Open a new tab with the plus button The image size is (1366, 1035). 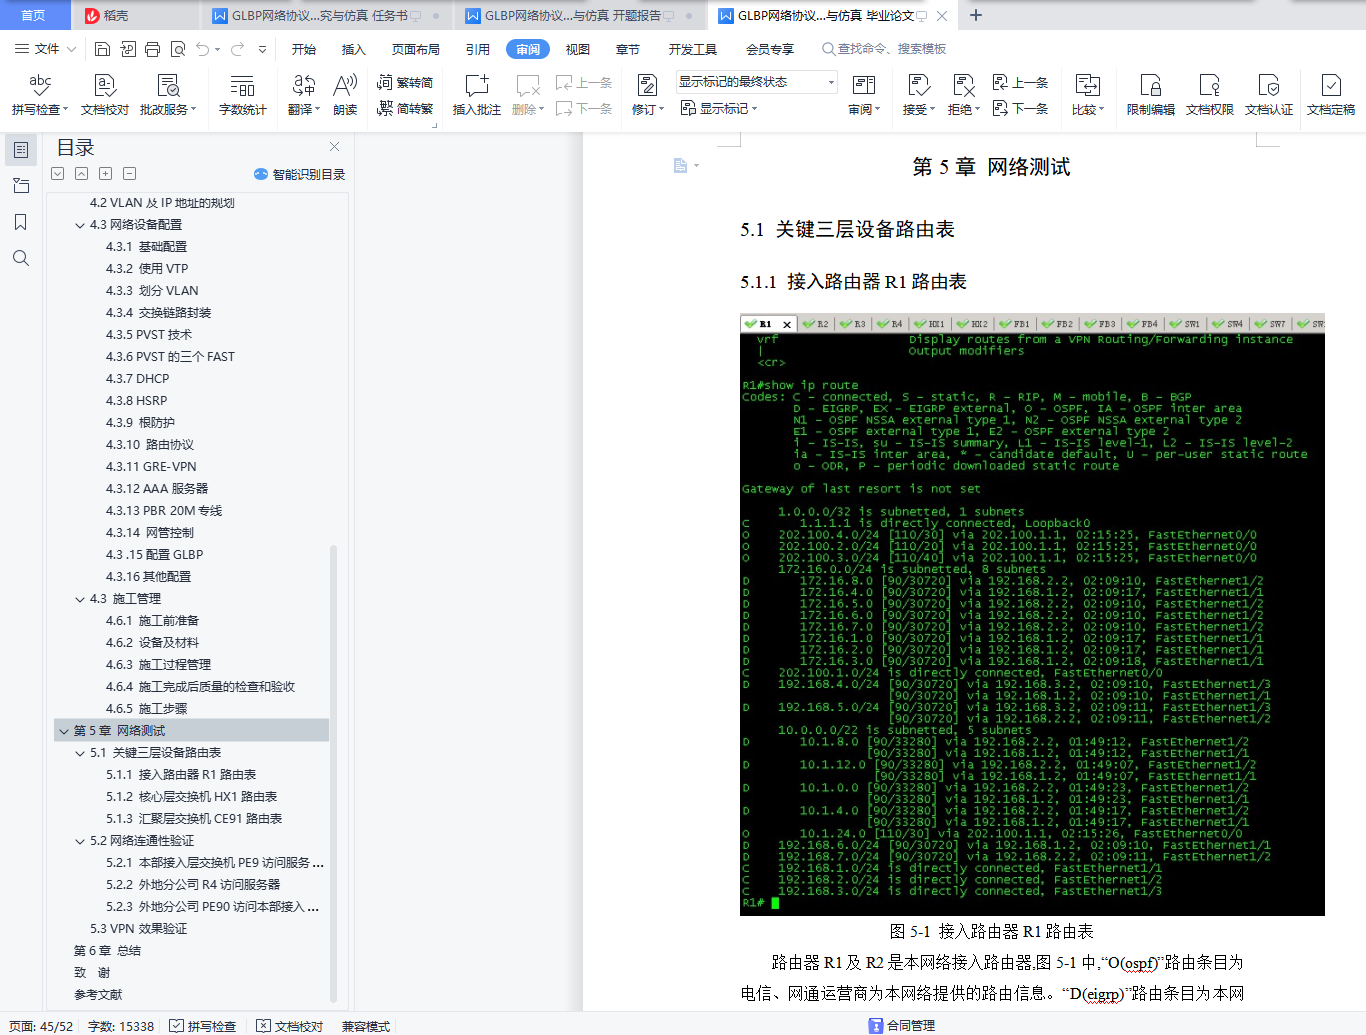pyautogui.click(x=976, y=15)
